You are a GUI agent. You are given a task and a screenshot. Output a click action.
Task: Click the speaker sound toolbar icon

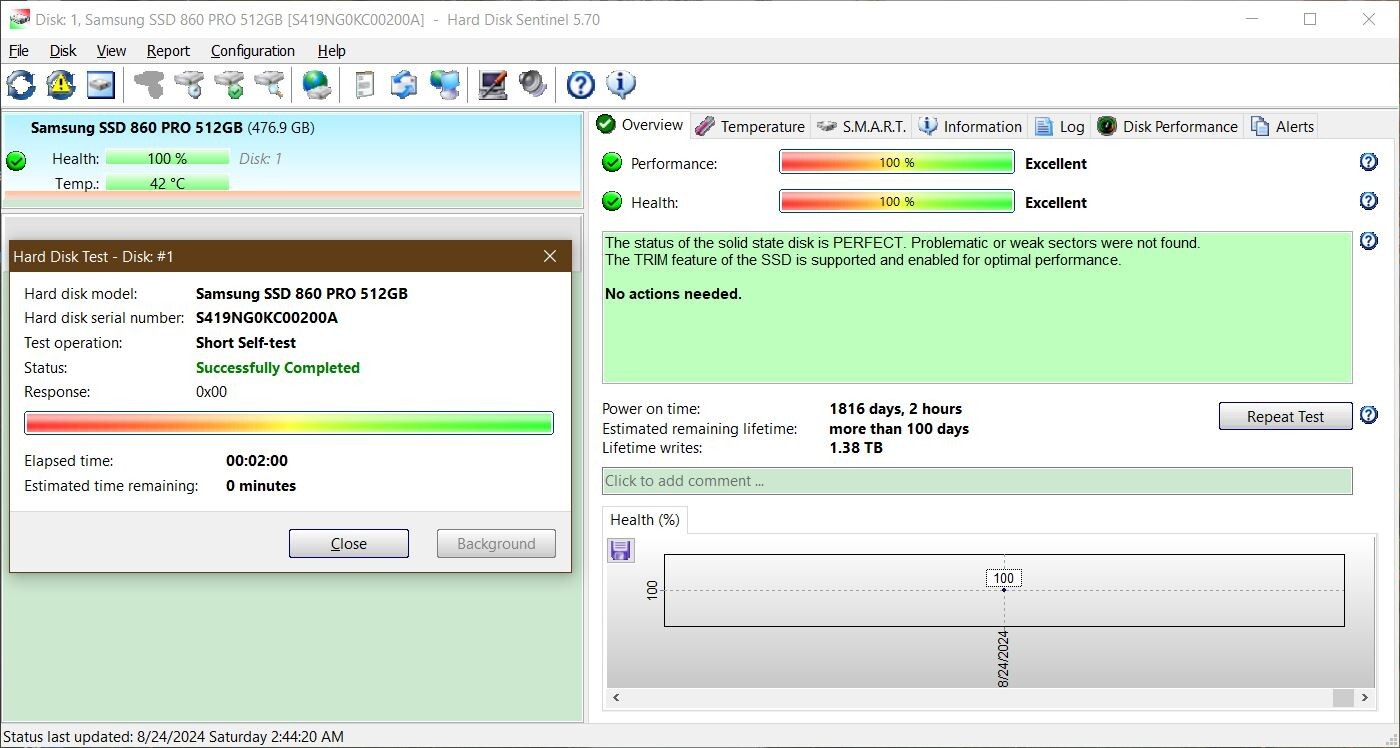coord(532,85)
